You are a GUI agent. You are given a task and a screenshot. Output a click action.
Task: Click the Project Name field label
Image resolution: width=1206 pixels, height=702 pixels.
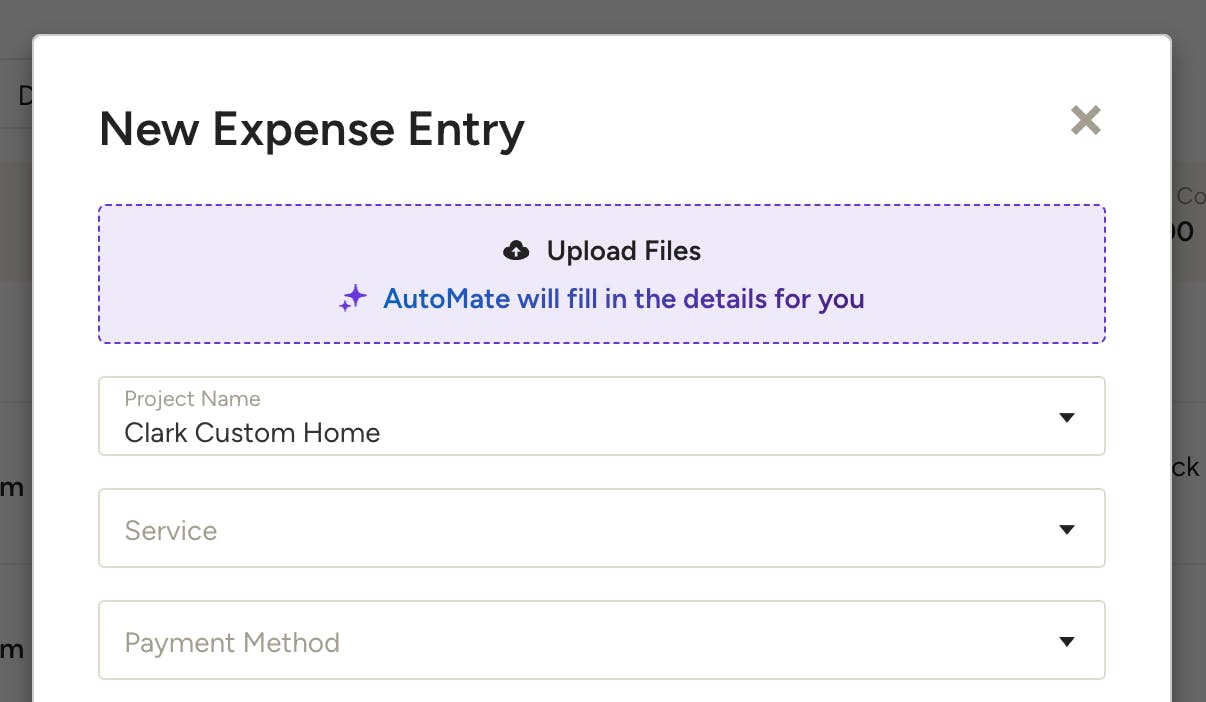192,399
